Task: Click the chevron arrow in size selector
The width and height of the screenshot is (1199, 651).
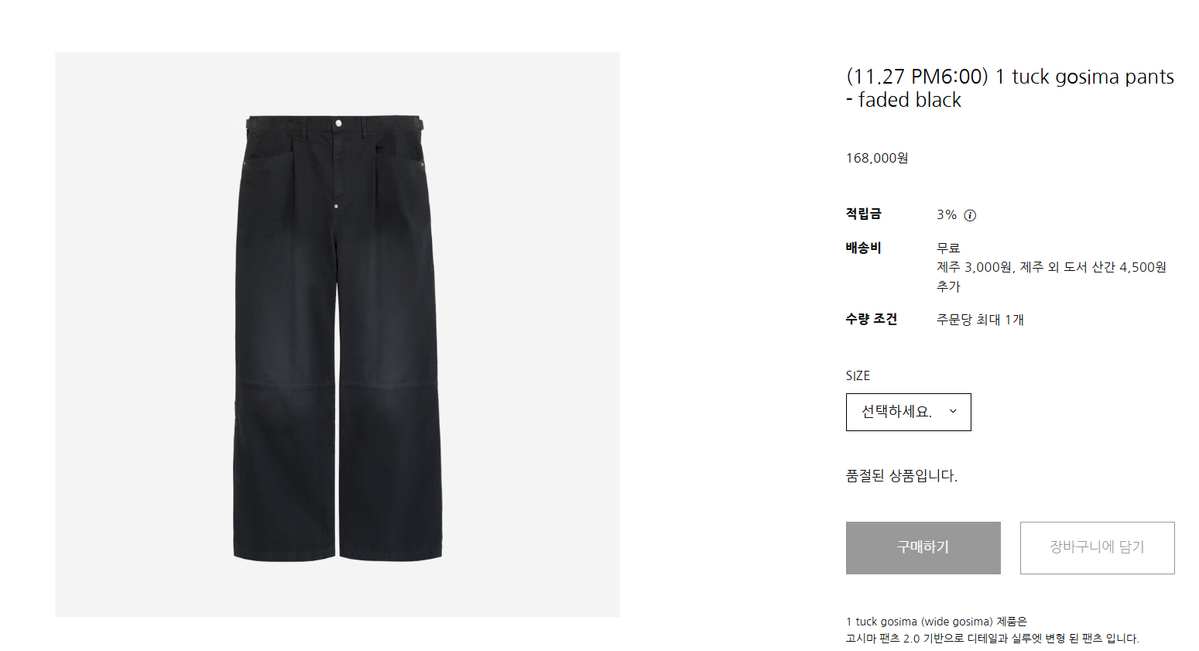Action: (953, 412)
